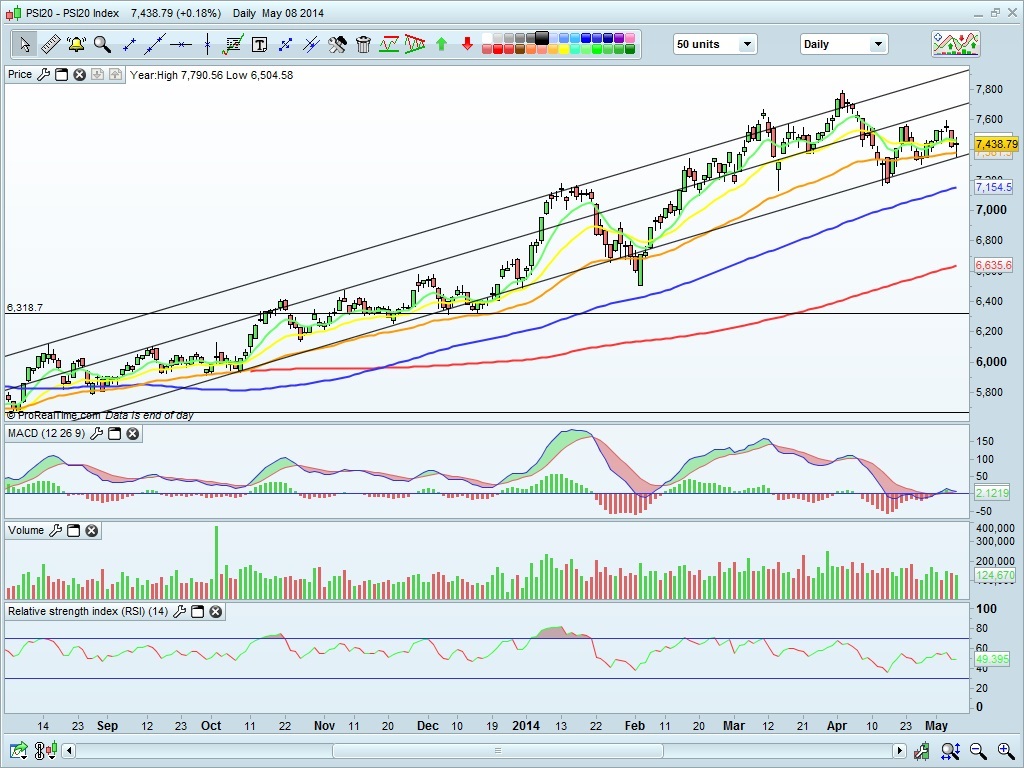The height and width of the screenshot is (768, 1024).
Task: Select the ruler measurement tool
Action: 50,44
